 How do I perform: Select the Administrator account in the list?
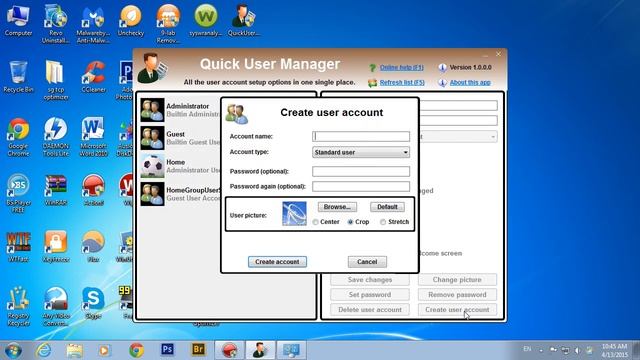pos(180,110)
